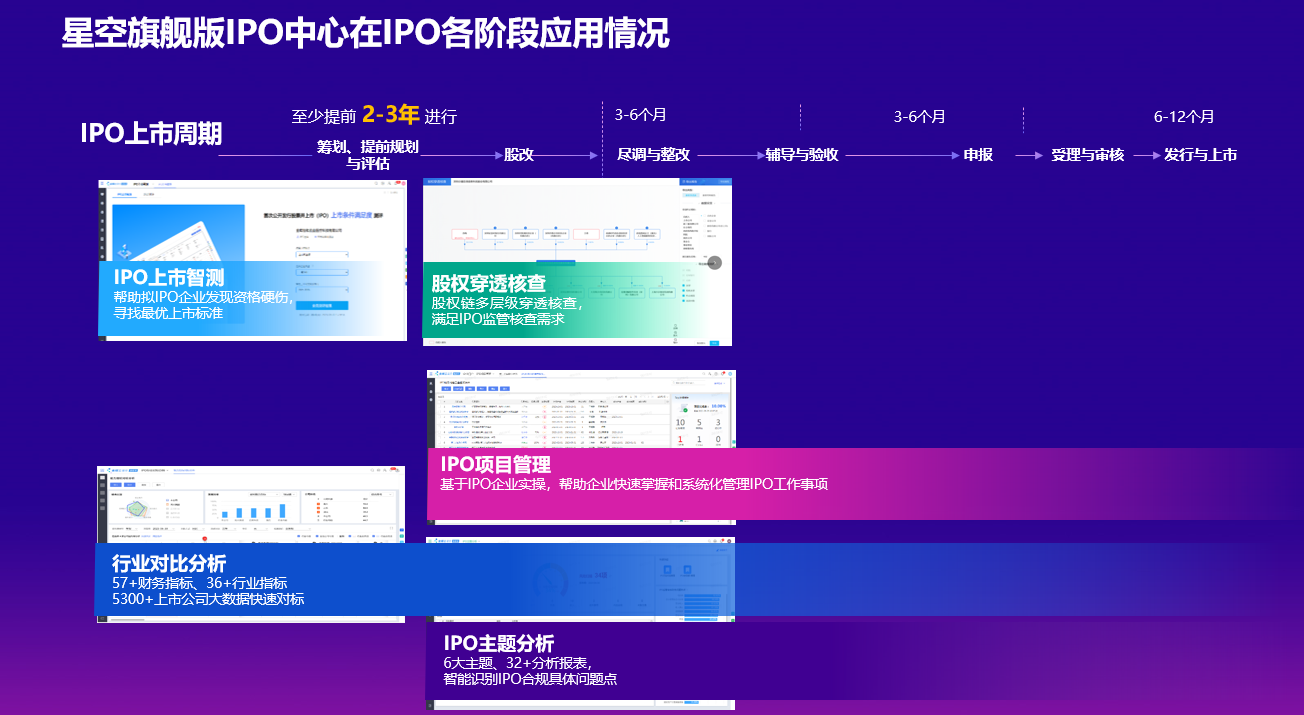Image resolution: width=1304 pixels, height=715 pixels.
Task: Open the IPO上市智测 feature banner
Action: tap(240, 297)
